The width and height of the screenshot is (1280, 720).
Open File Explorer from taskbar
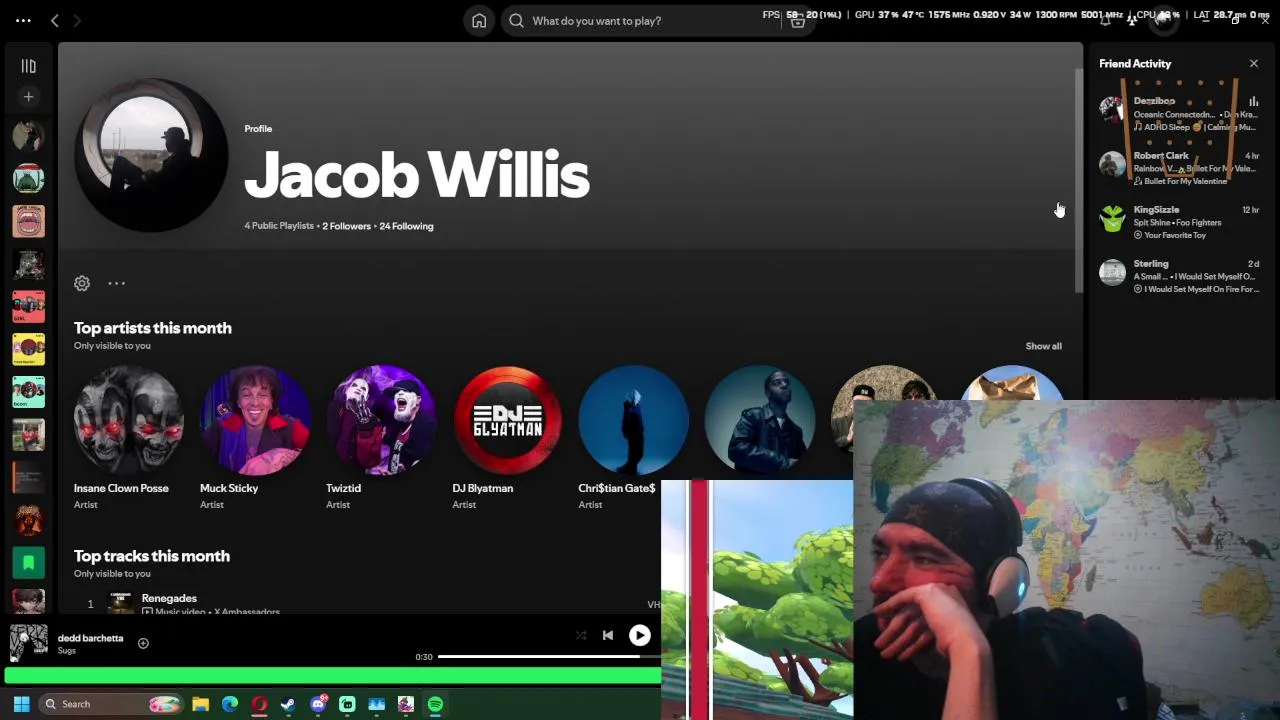pos(200,704)
